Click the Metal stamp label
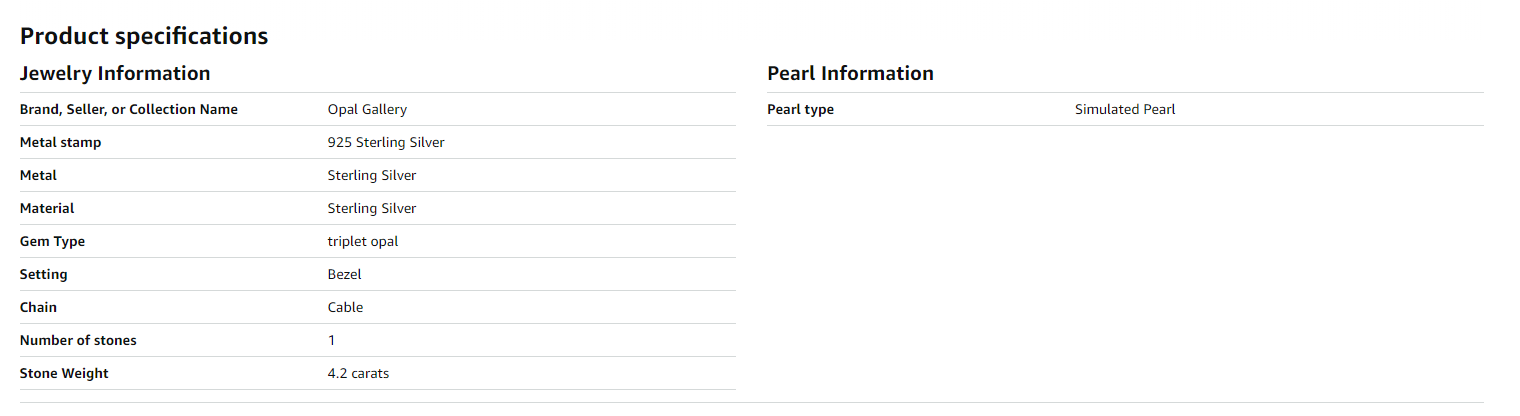Screen dimensions: 1520x416 coord(61,142)
